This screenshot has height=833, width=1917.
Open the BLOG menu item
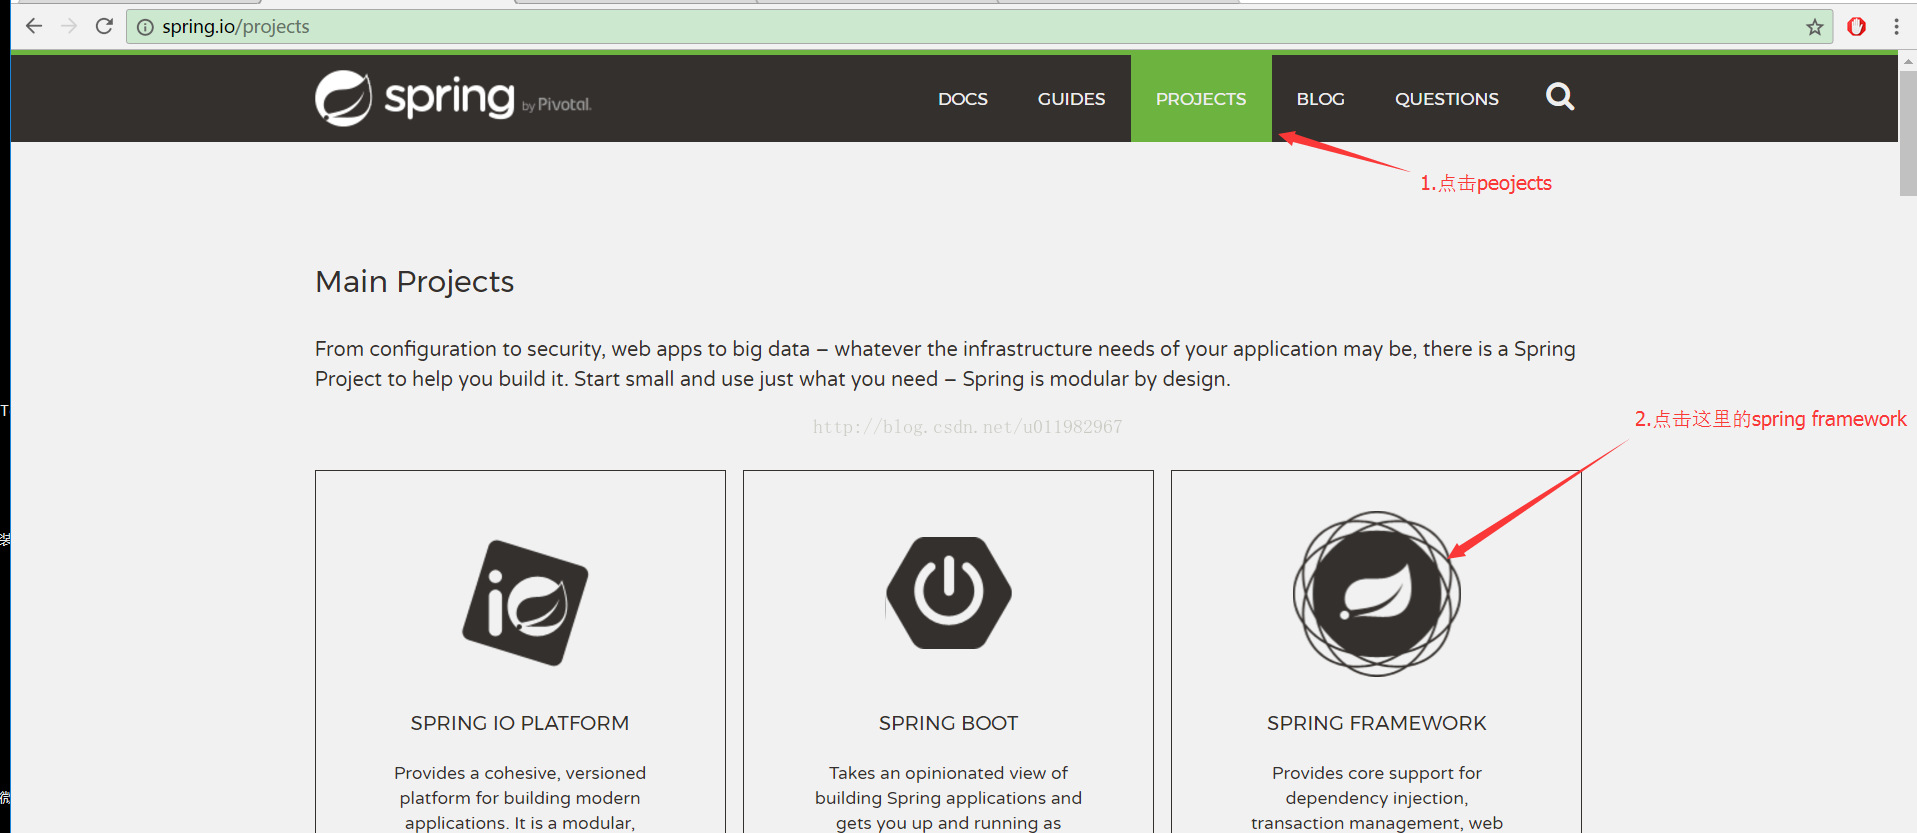[1321, 99]
